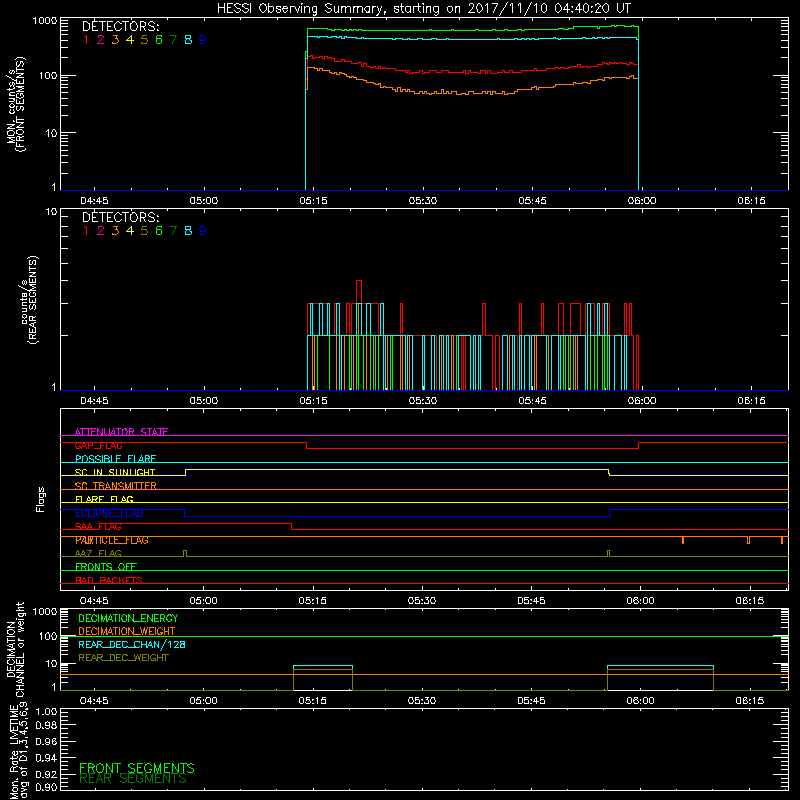Click the BAD_PACKETS flag label
The height and width of the screenshot is (800, 800).
point(109,581)
